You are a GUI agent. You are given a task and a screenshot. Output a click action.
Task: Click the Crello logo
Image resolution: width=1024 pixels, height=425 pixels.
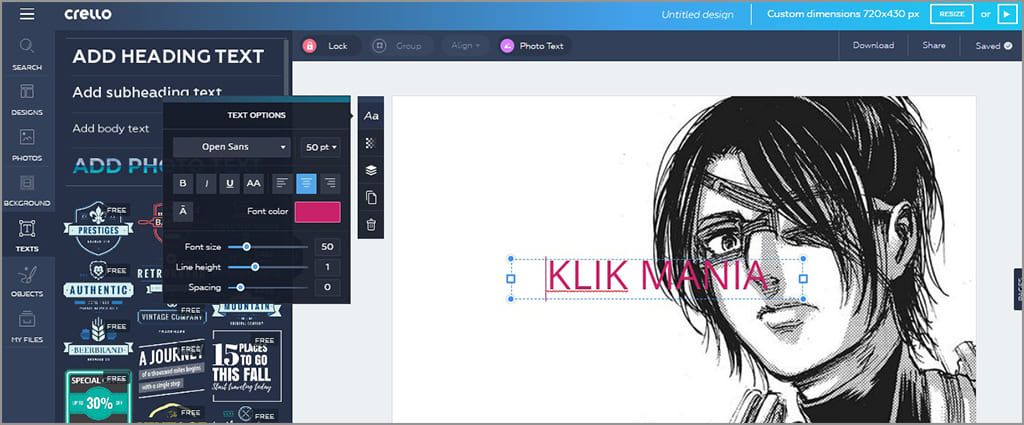[x=88, y=14]
